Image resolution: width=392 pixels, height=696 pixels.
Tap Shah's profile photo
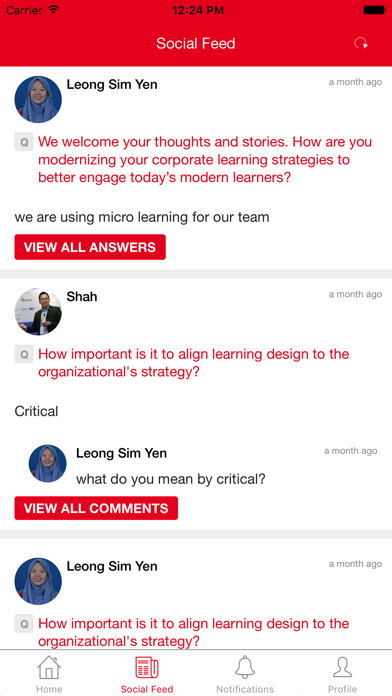click(x=38, y=312)
